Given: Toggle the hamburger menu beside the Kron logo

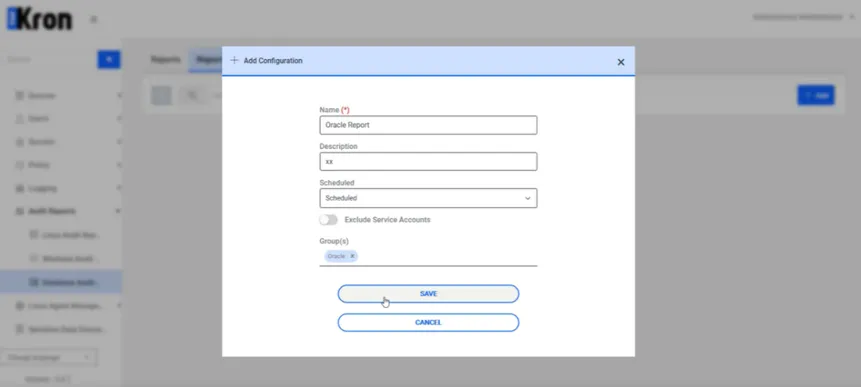Looking at the screenshot, I should (x=93, y=20).
